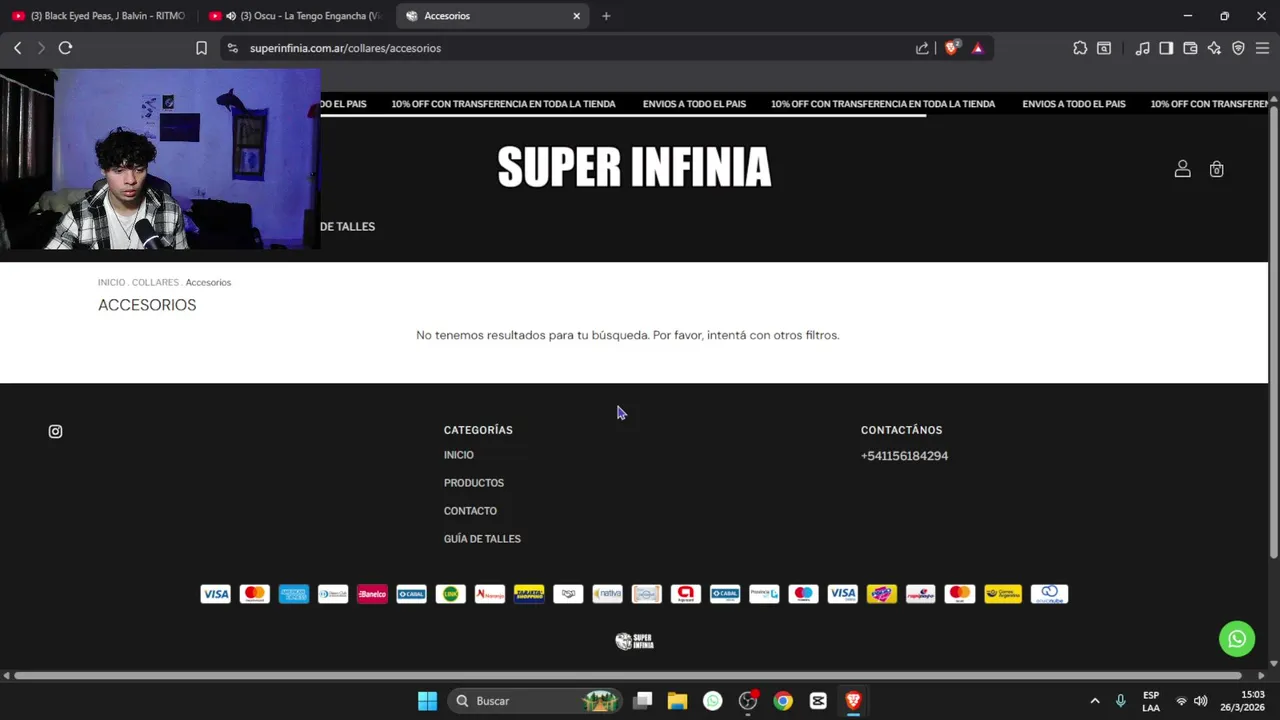This screenshot has height=720, width=1280.
Task: Click the ESP LAA language indicator
Action: (1151, 701)
